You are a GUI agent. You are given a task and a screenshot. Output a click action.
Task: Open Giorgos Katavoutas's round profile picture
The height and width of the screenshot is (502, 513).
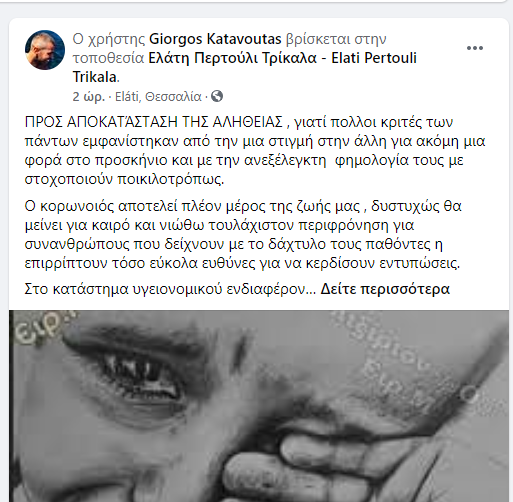[45, 50]
